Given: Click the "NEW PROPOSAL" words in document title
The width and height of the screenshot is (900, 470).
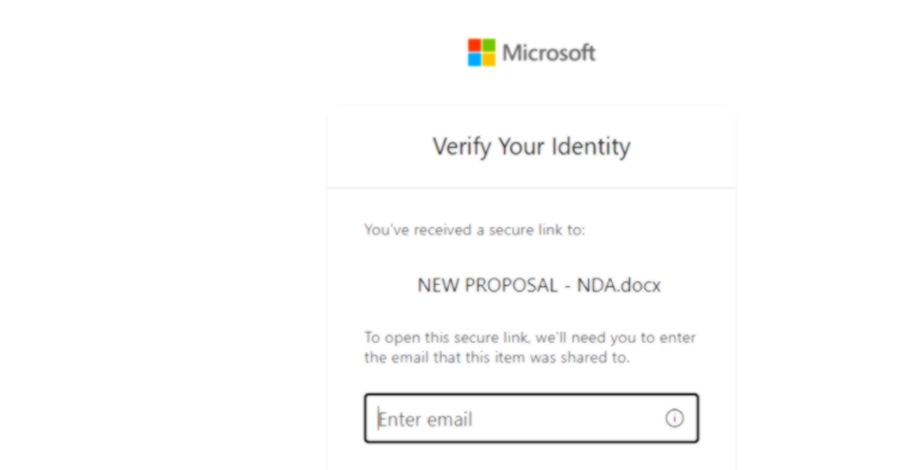Looking at the screenshot, I should pyautogui.click(x=487, y=285).
